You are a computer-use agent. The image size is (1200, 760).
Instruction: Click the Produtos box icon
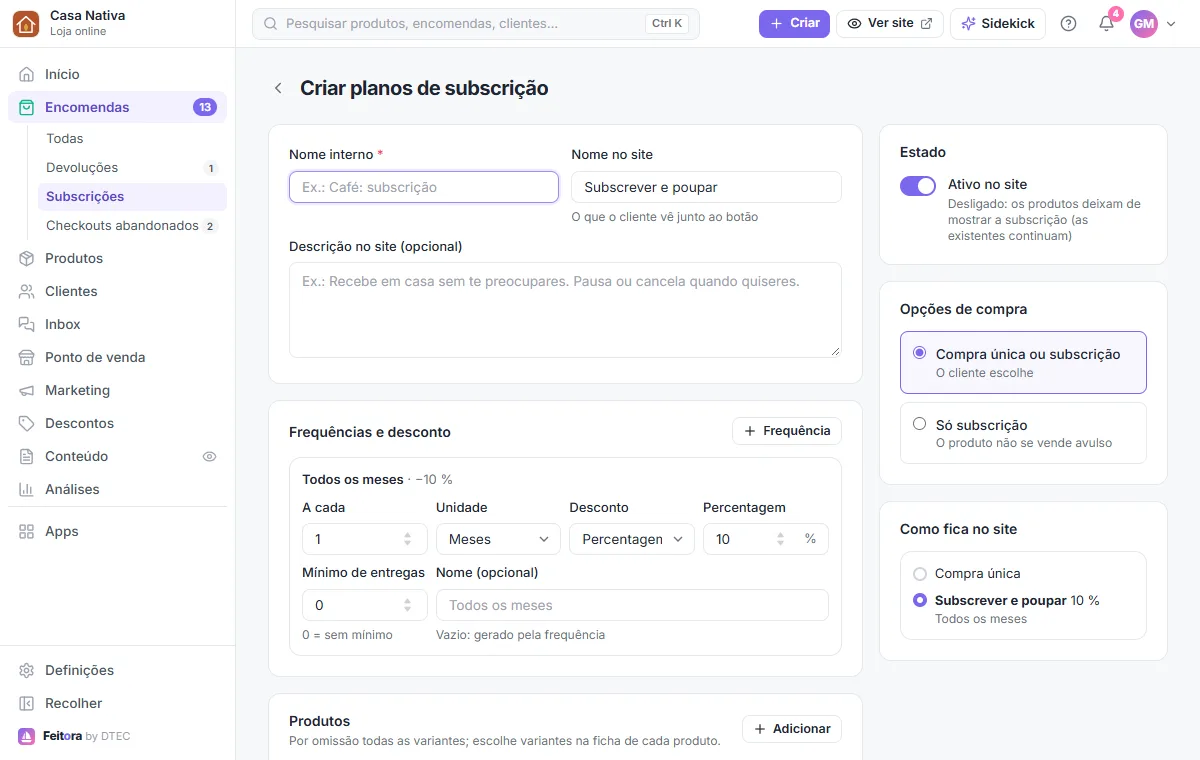27,259
